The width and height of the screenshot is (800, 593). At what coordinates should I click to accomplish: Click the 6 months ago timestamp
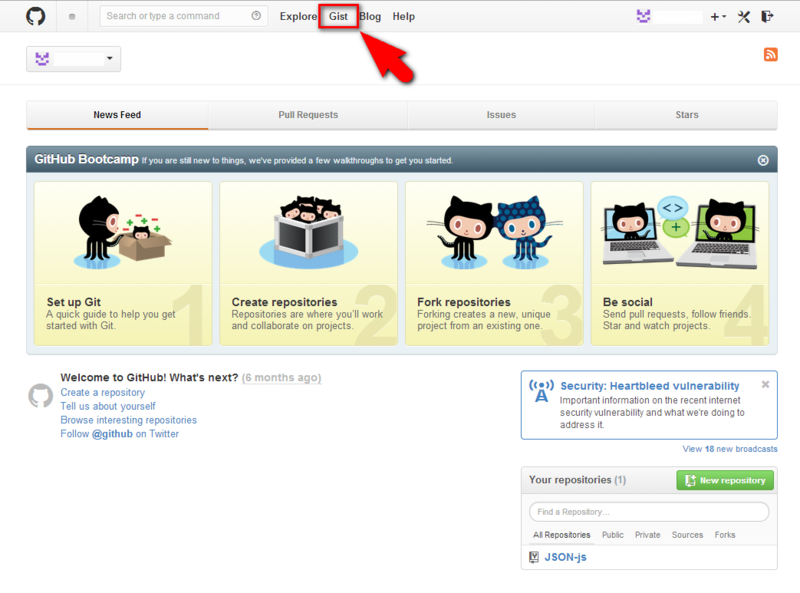[x=281, y=378]
